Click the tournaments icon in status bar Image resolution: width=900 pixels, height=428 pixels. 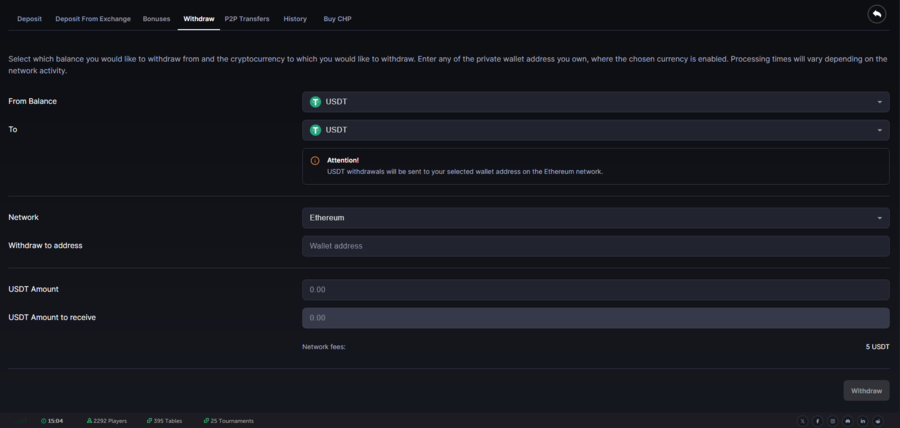pyautogui.click(x=206, y=421)
